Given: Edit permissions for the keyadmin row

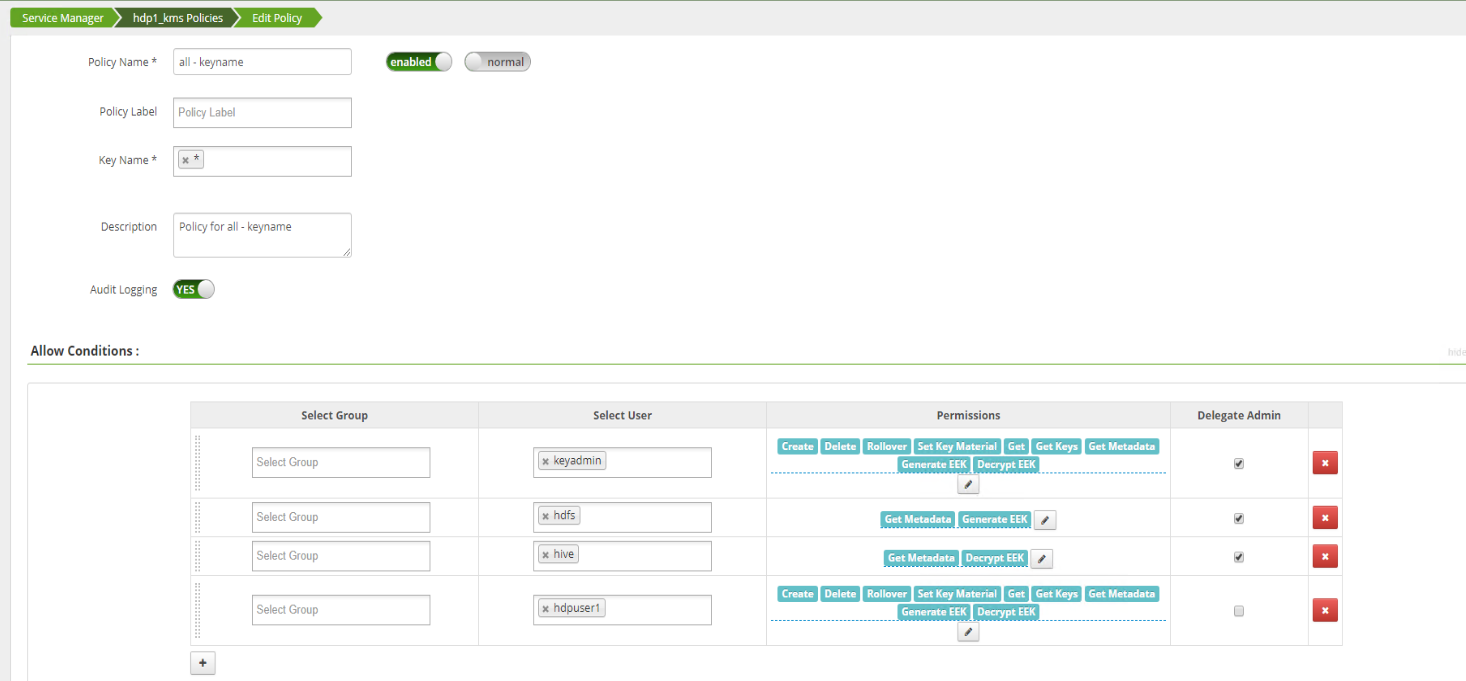Looking at the screenshot, I should pos(967,483).
